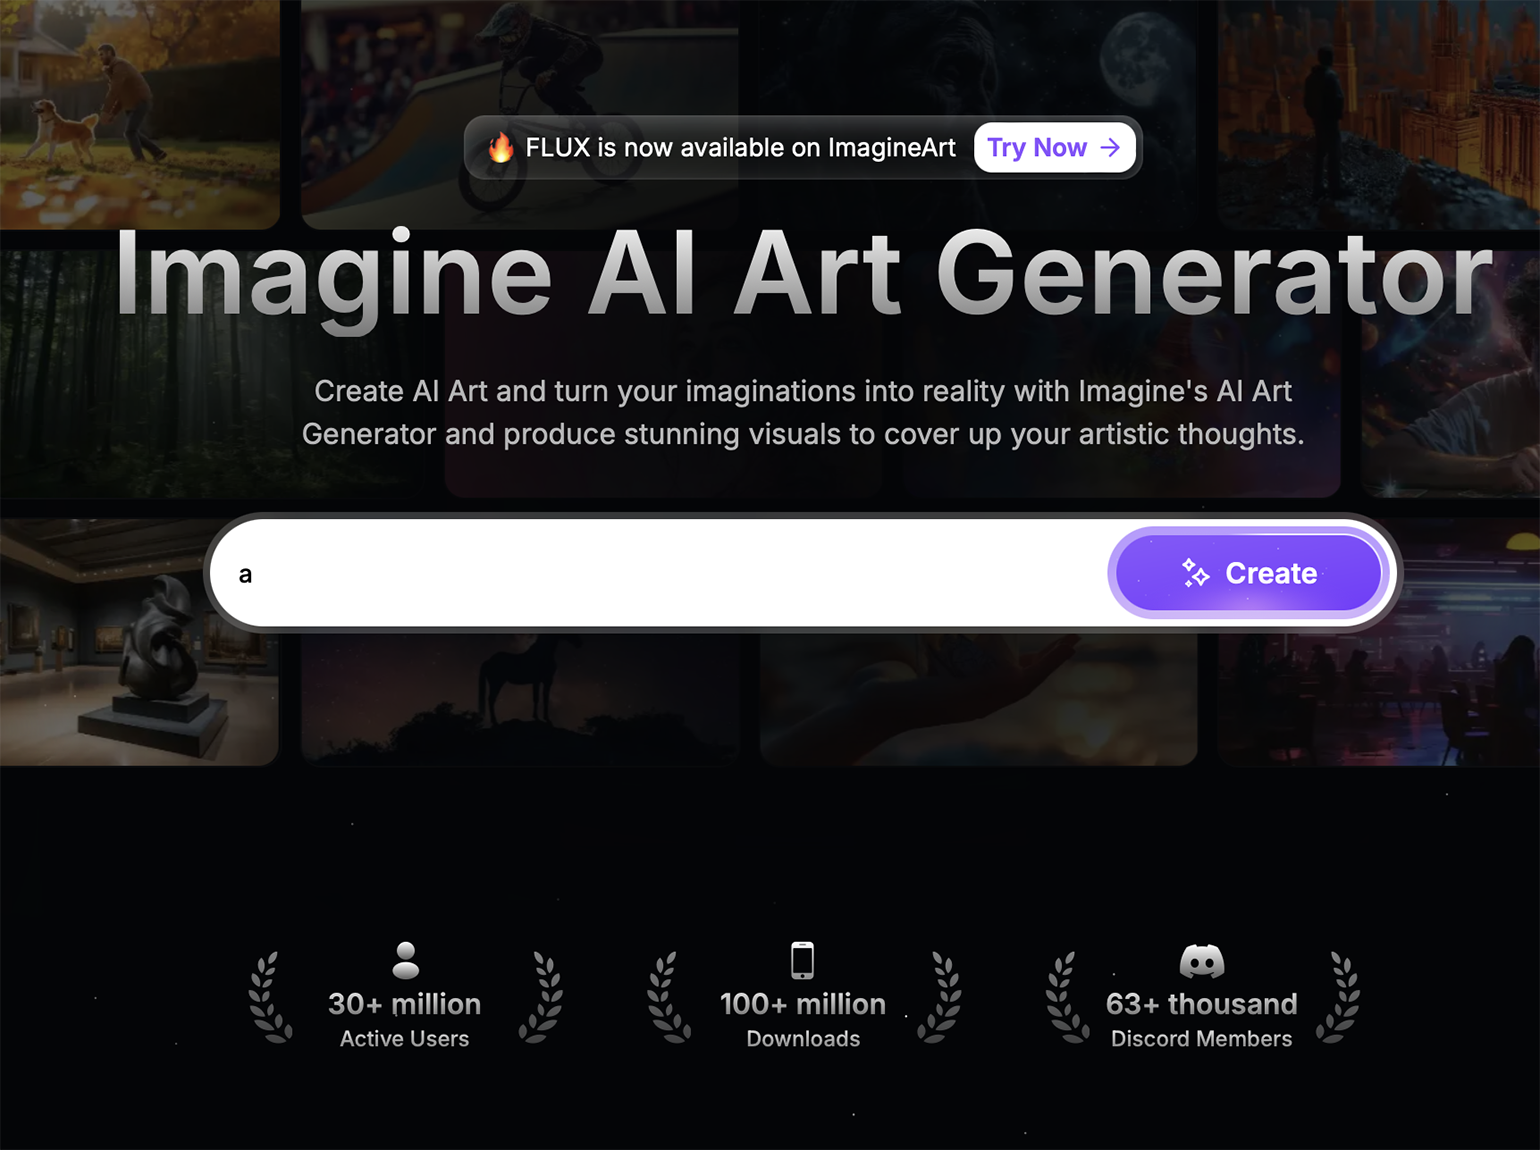Click the purple Create button
1540x1150 pixels.
(x=1248, y=573)
